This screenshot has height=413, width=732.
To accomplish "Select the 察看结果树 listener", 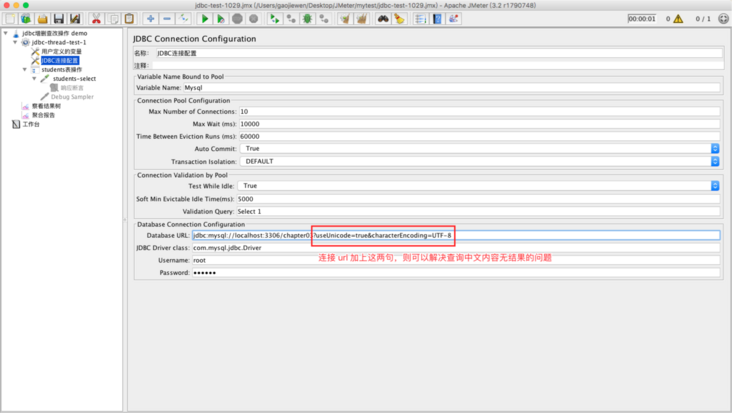I will coord(46,106).
